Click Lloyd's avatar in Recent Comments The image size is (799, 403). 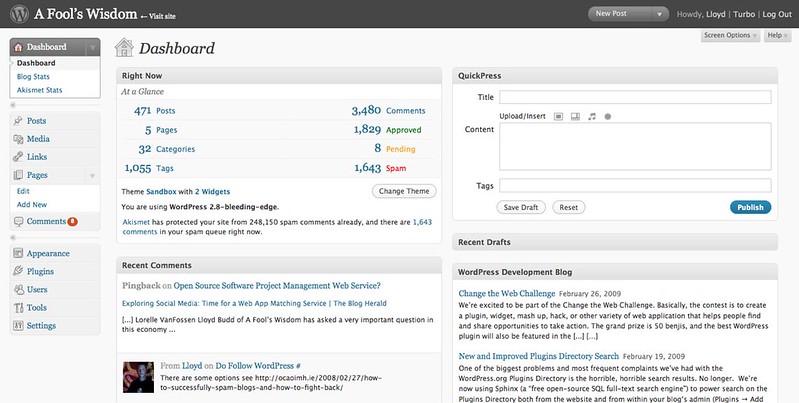pos(138,377)
